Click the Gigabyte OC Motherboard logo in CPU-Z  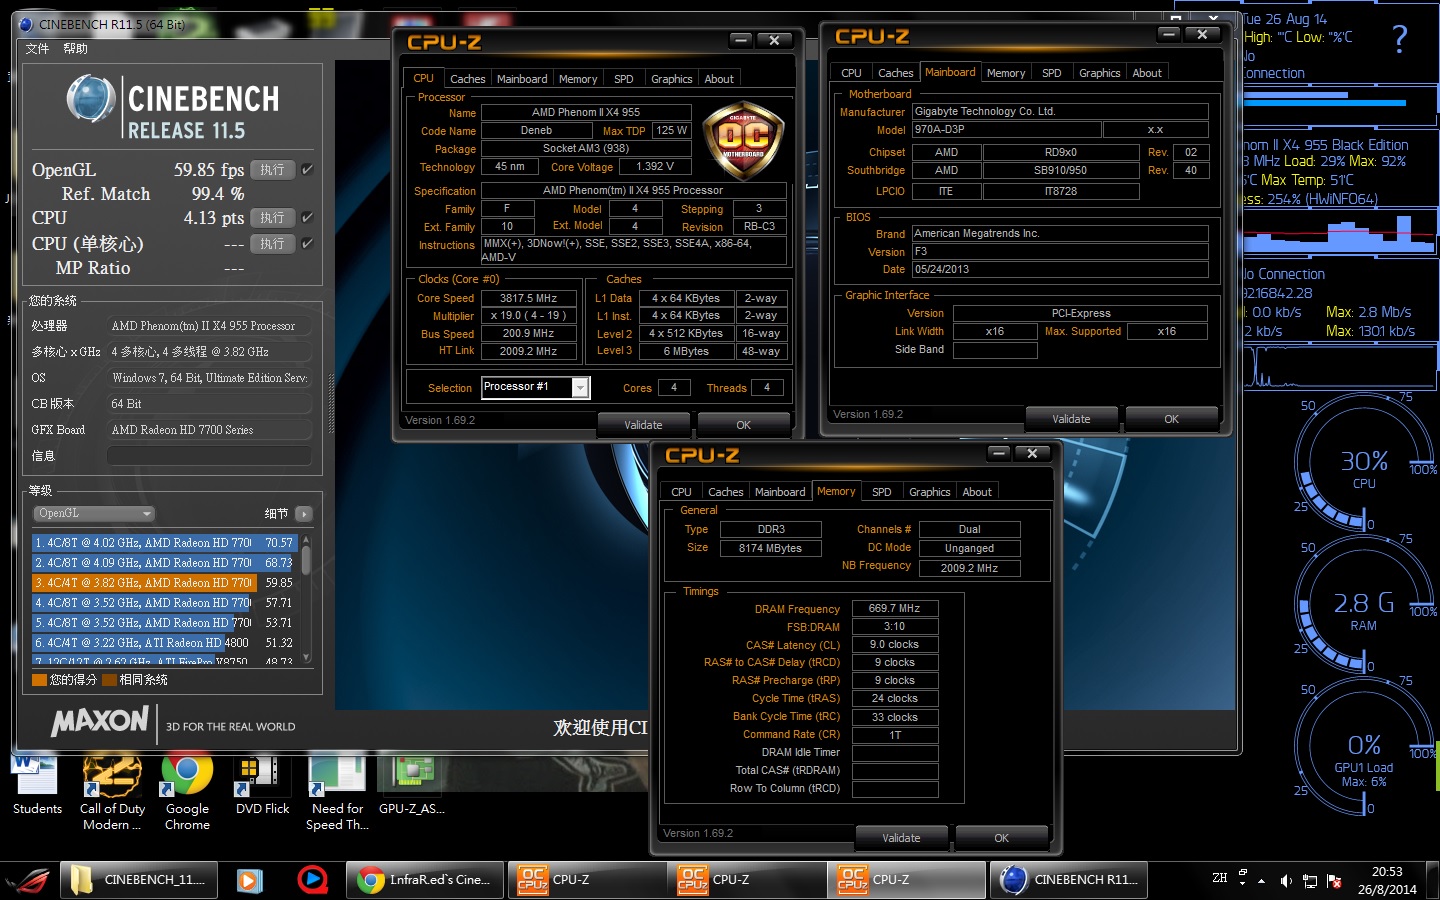point(743,138)
